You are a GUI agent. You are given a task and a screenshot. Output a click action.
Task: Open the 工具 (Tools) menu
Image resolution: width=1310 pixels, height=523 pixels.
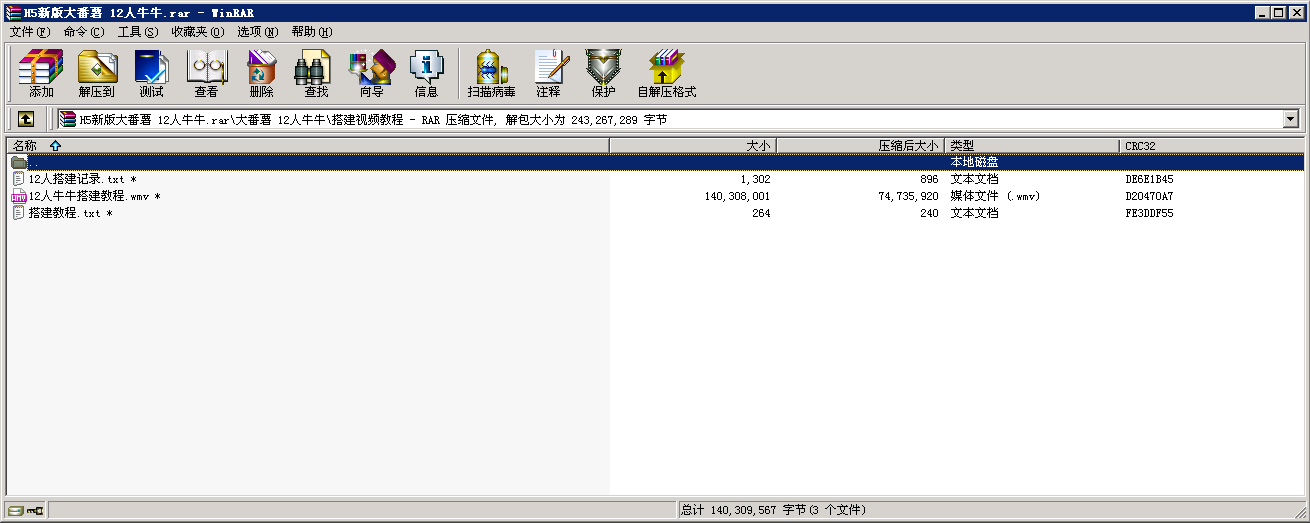click(x=137, y=32)
